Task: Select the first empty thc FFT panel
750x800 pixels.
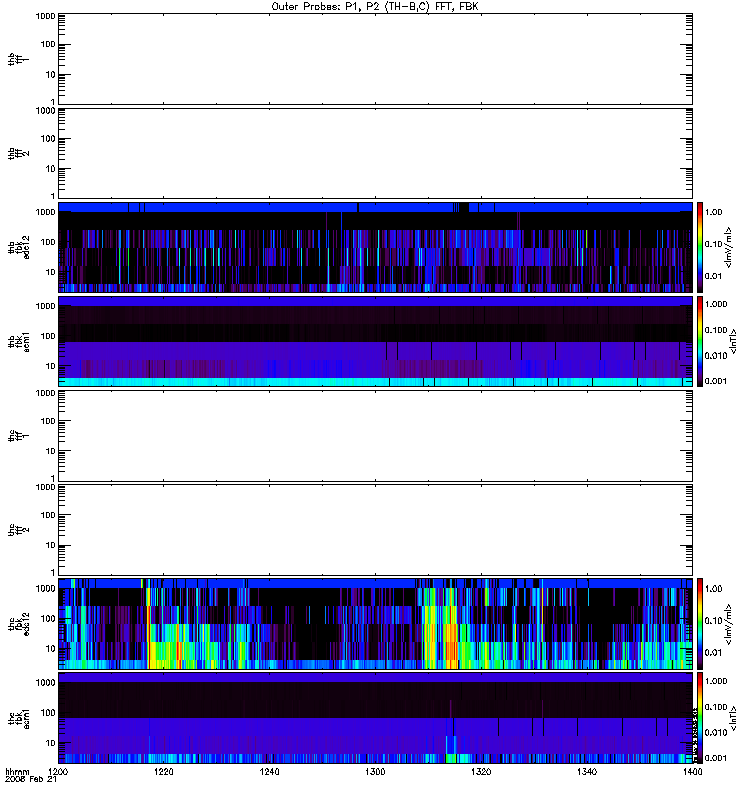Action: click(x=375, y=434)
